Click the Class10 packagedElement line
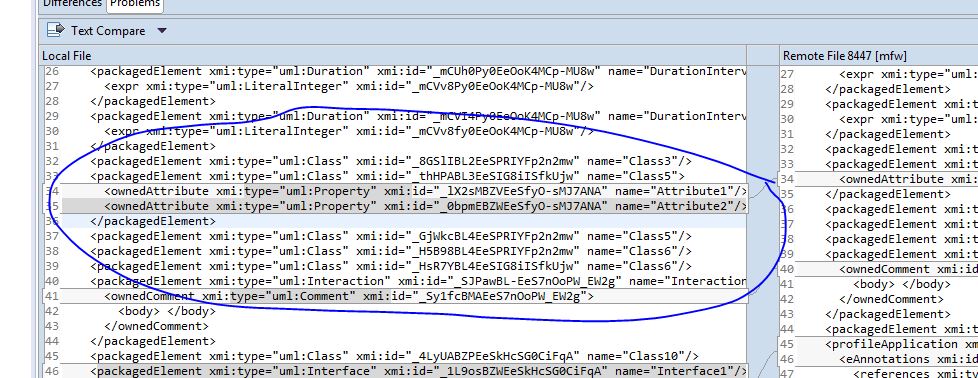This screenshot has width=978, height=378. 394,356
